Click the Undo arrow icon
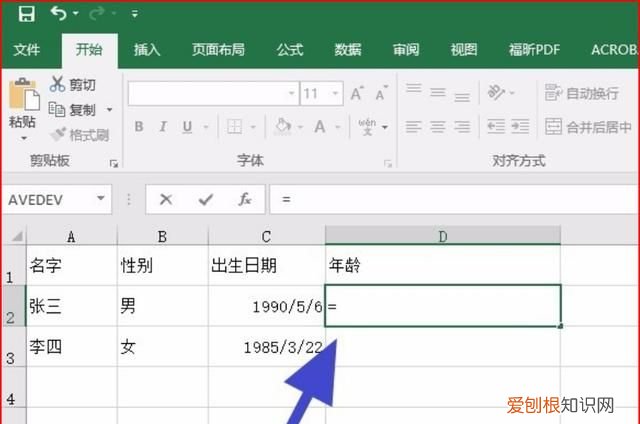 pos(58,13)
